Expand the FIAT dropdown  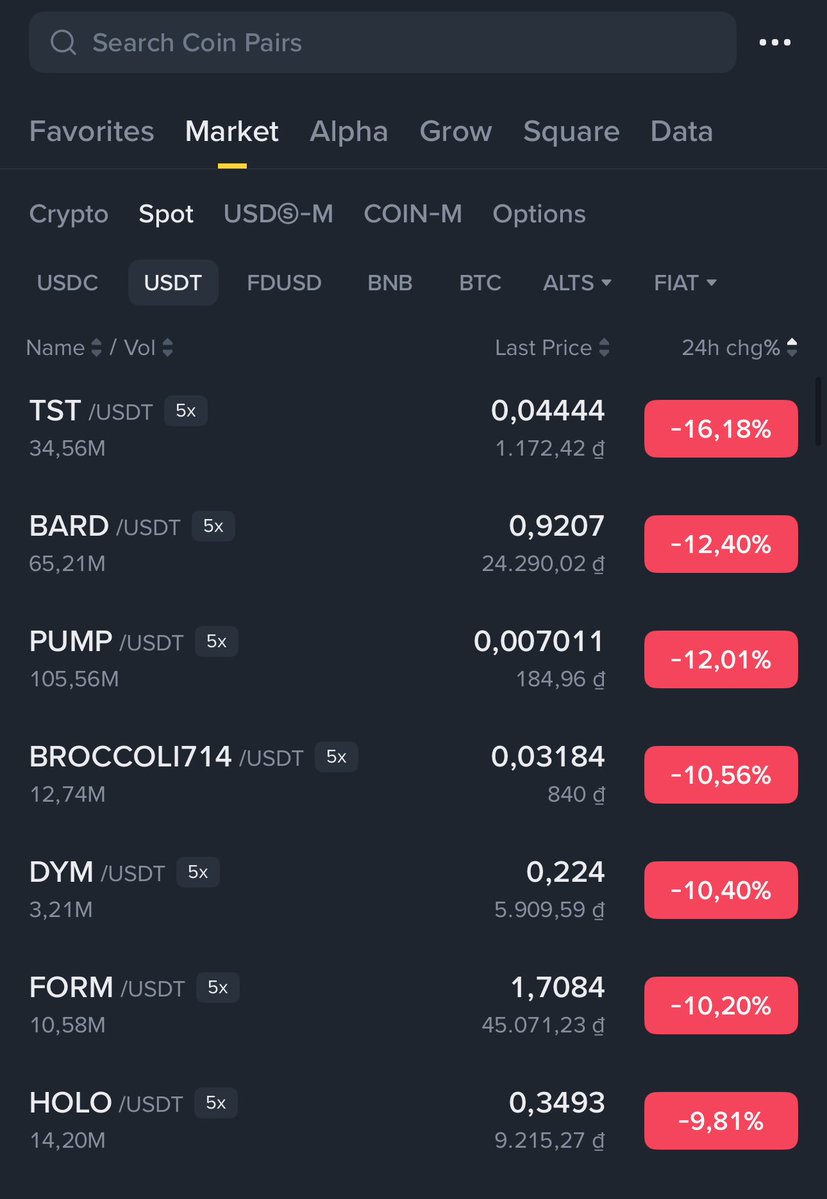pos(685,283)
